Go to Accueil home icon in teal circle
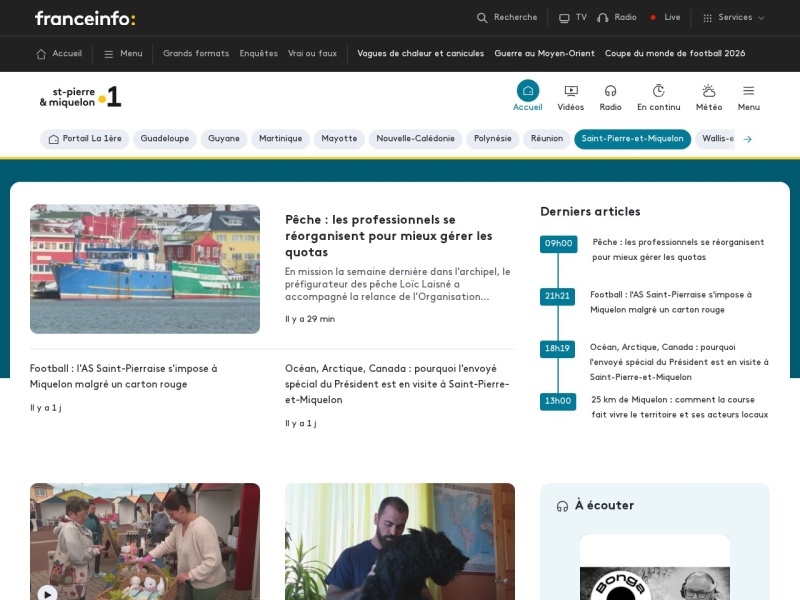Image resolution: width=800 pixels, height=600 pixels. tap(528, 91)
